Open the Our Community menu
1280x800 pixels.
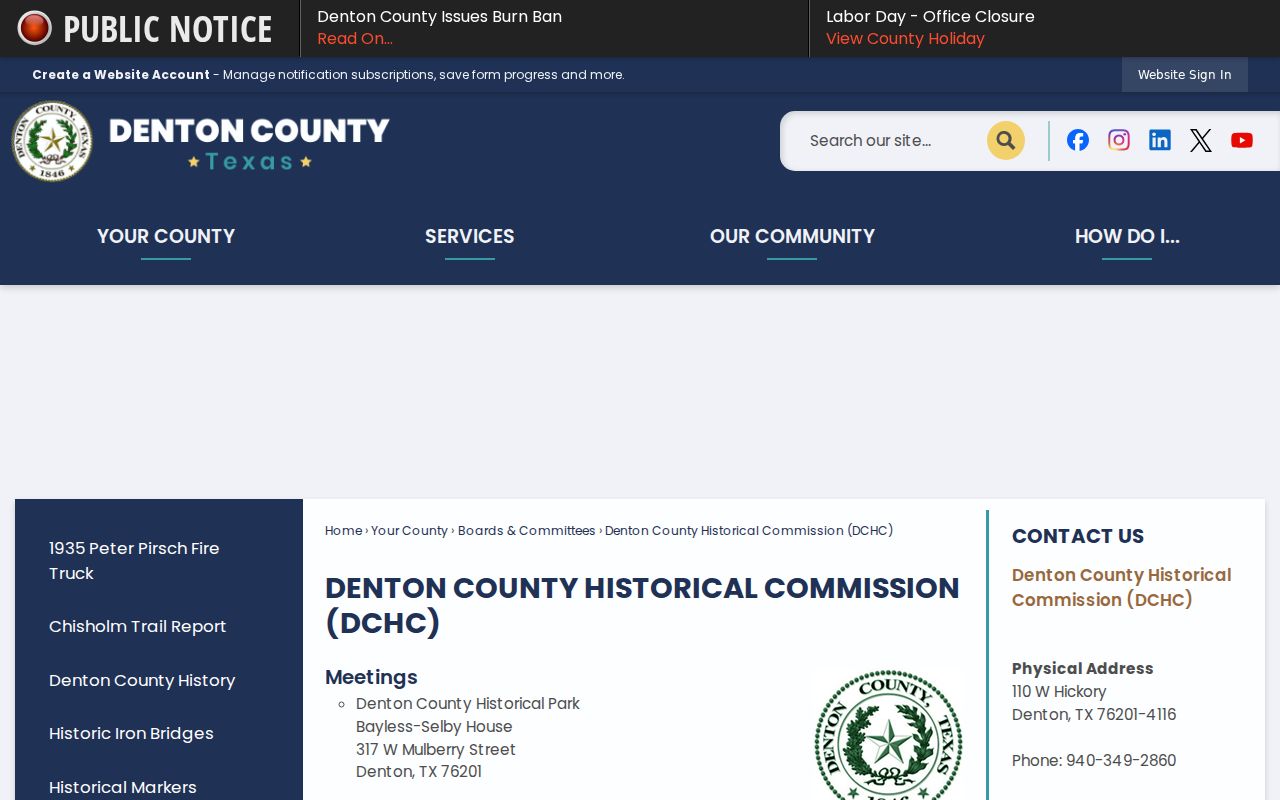click(x=792, y=237)
